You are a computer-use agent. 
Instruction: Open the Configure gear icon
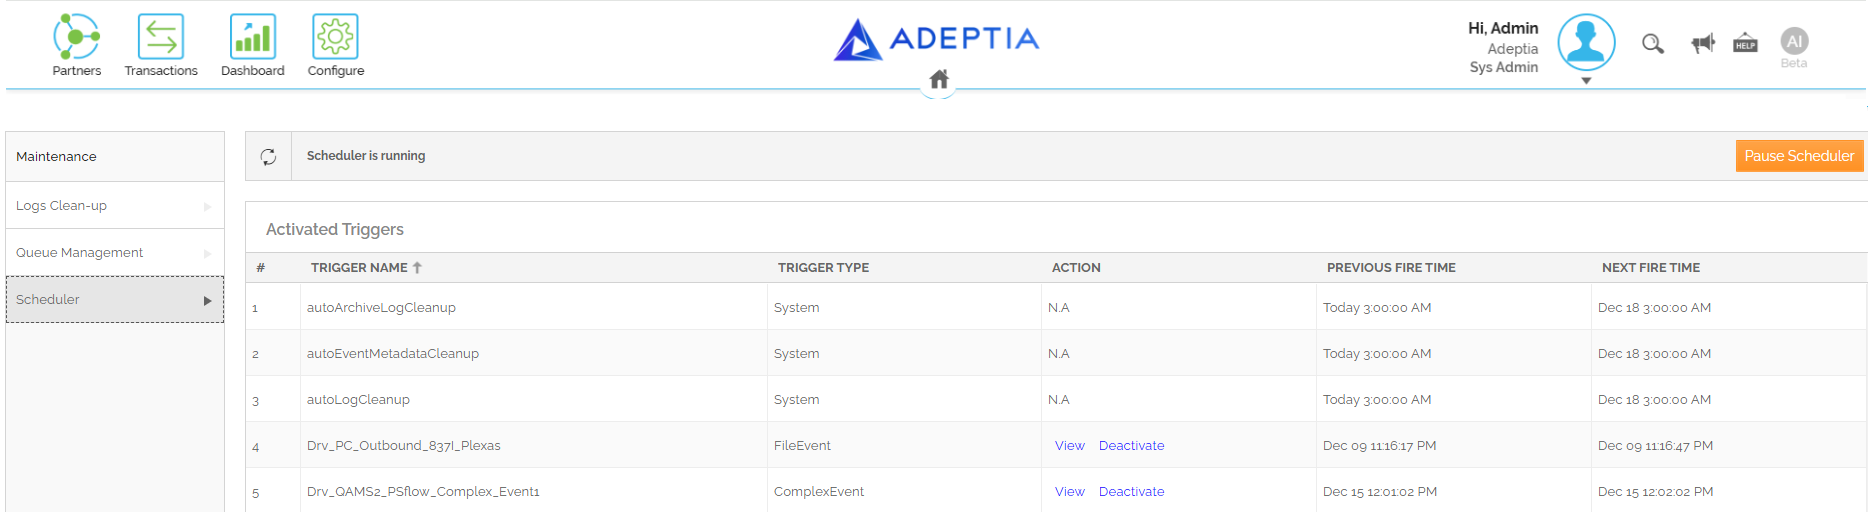(x=335, y=37)
